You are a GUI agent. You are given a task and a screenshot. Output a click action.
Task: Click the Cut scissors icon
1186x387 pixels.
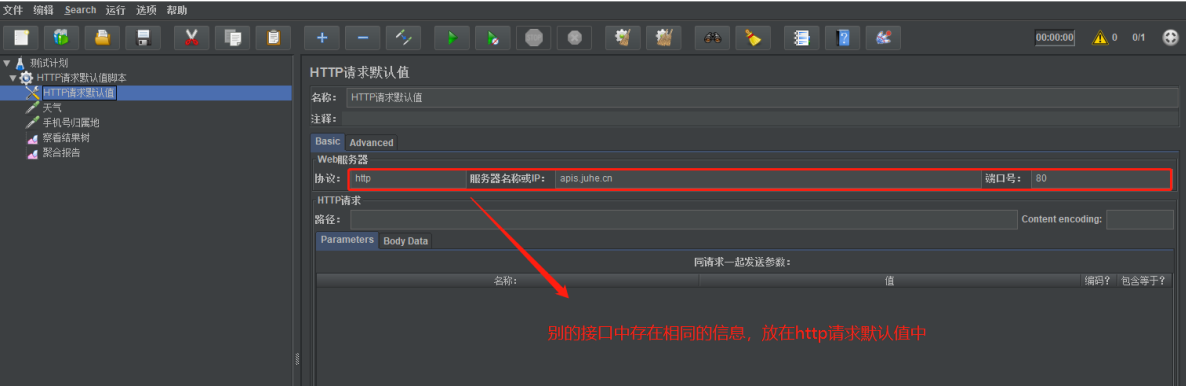click(191, 37)
